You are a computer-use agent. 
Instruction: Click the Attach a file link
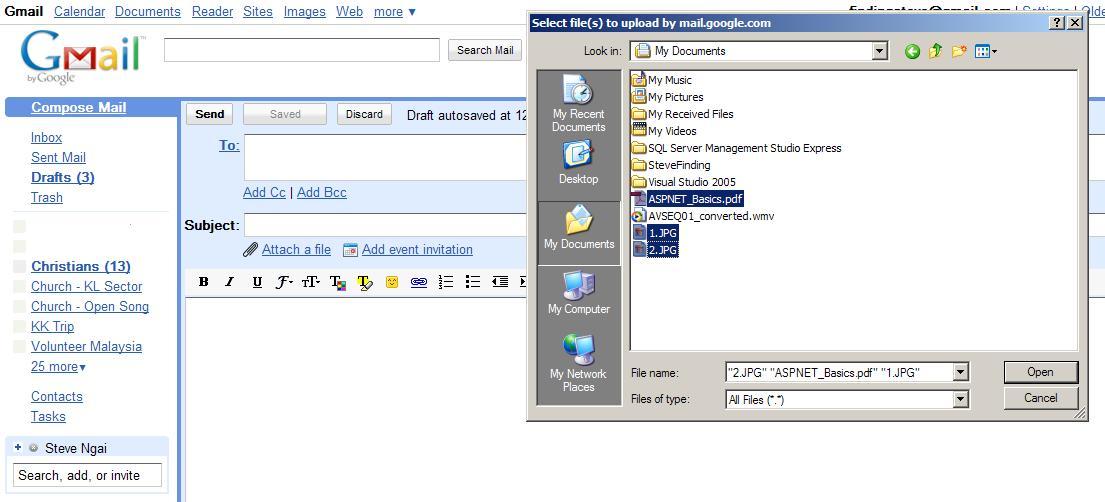296,250
